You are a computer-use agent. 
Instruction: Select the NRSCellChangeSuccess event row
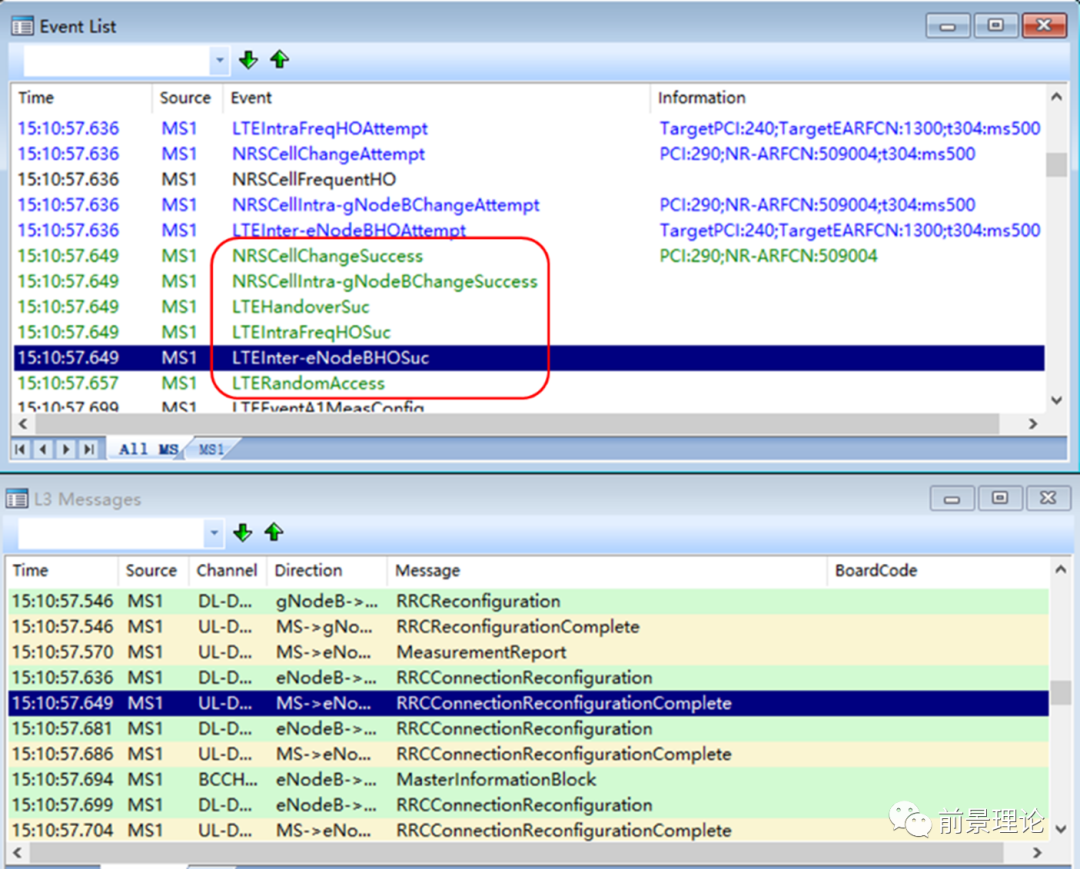(x=529, y=255)
